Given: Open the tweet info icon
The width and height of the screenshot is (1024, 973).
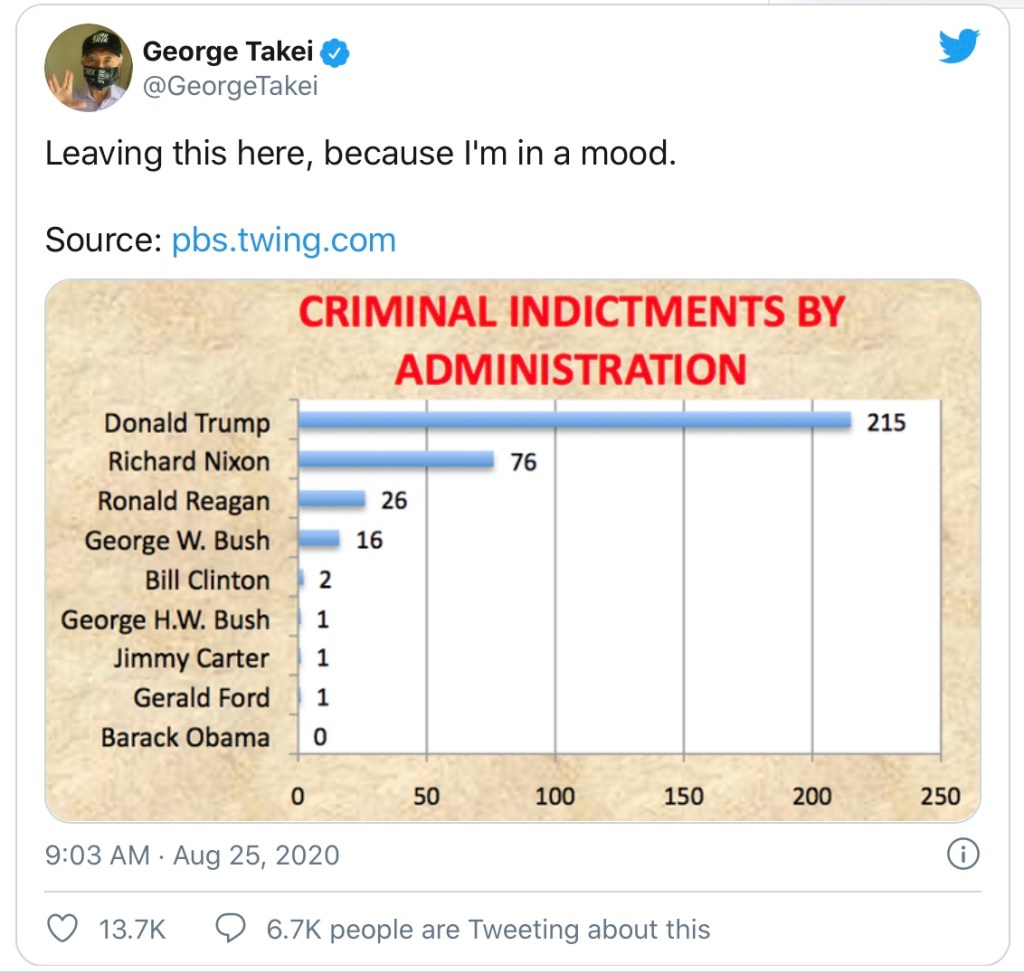Looking at the screenshot, I should pyautogui.click(x=961, y=855).
